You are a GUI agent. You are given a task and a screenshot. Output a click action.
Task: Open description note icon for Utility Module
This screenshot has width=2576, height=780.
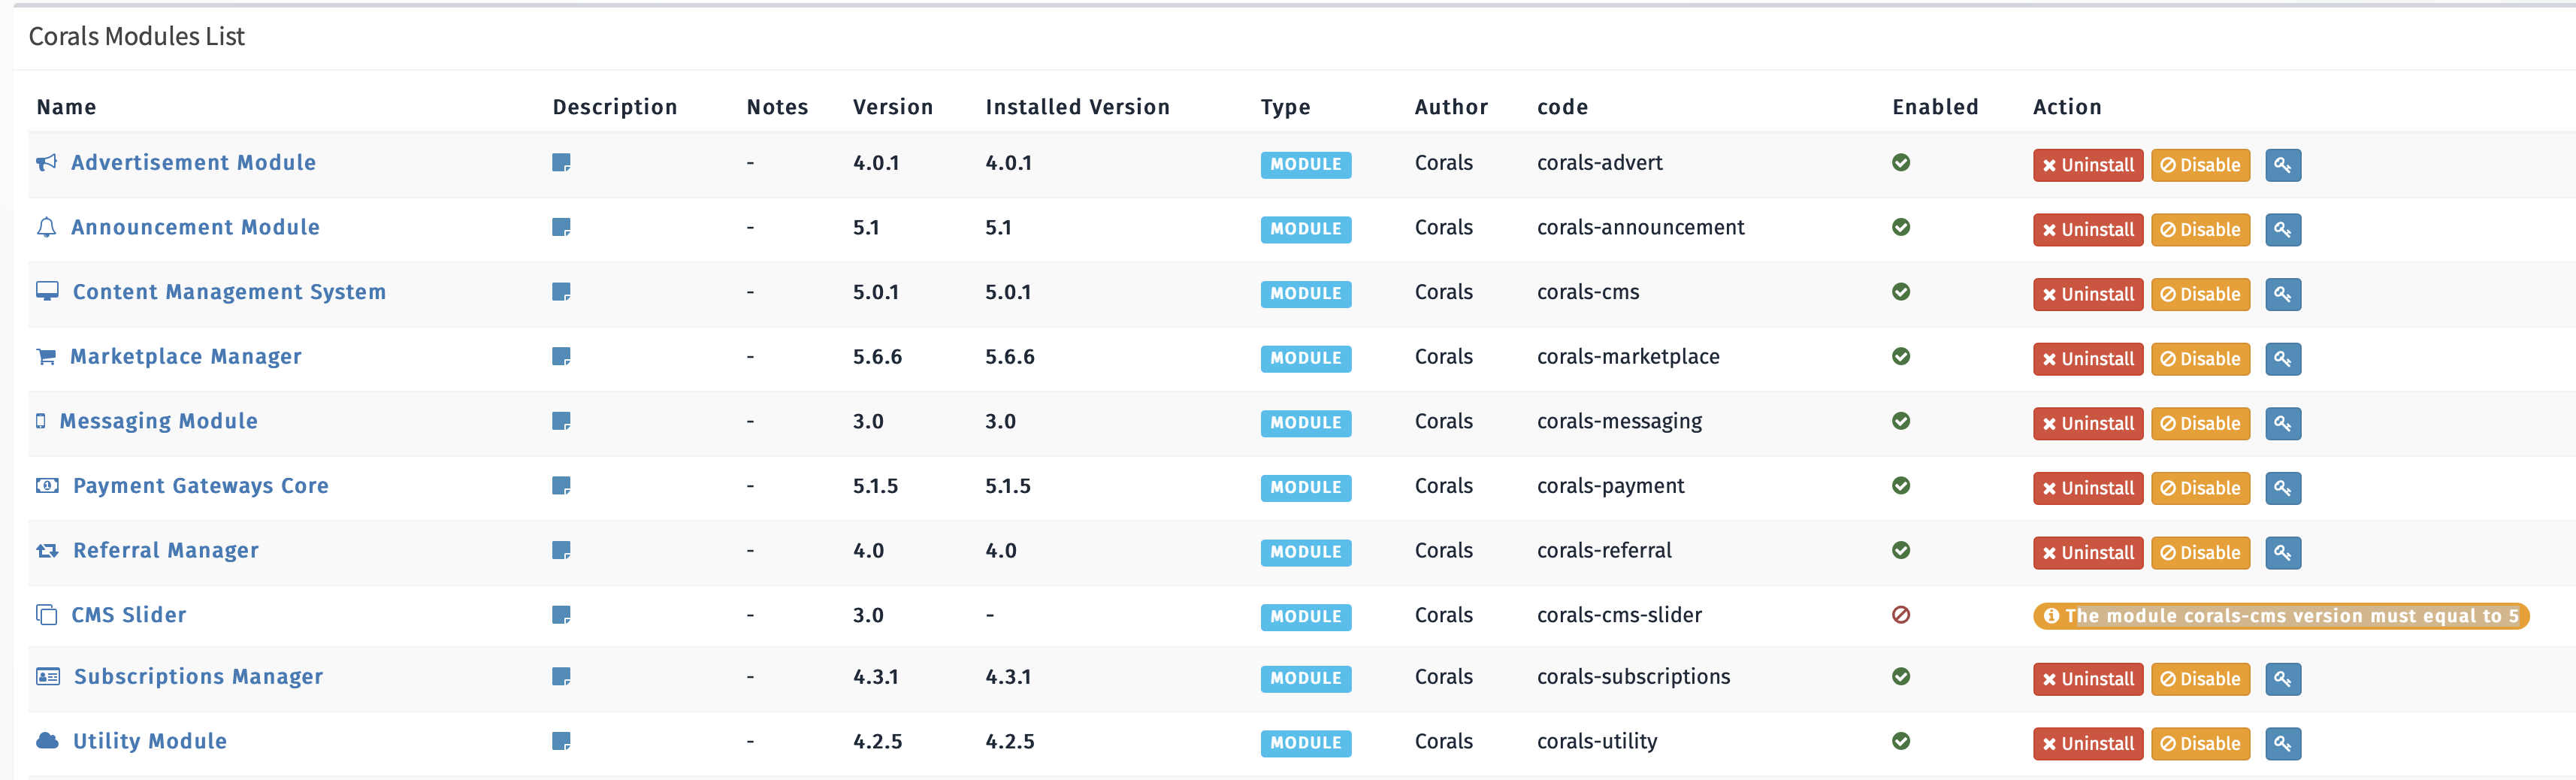(x=561, y=742)
